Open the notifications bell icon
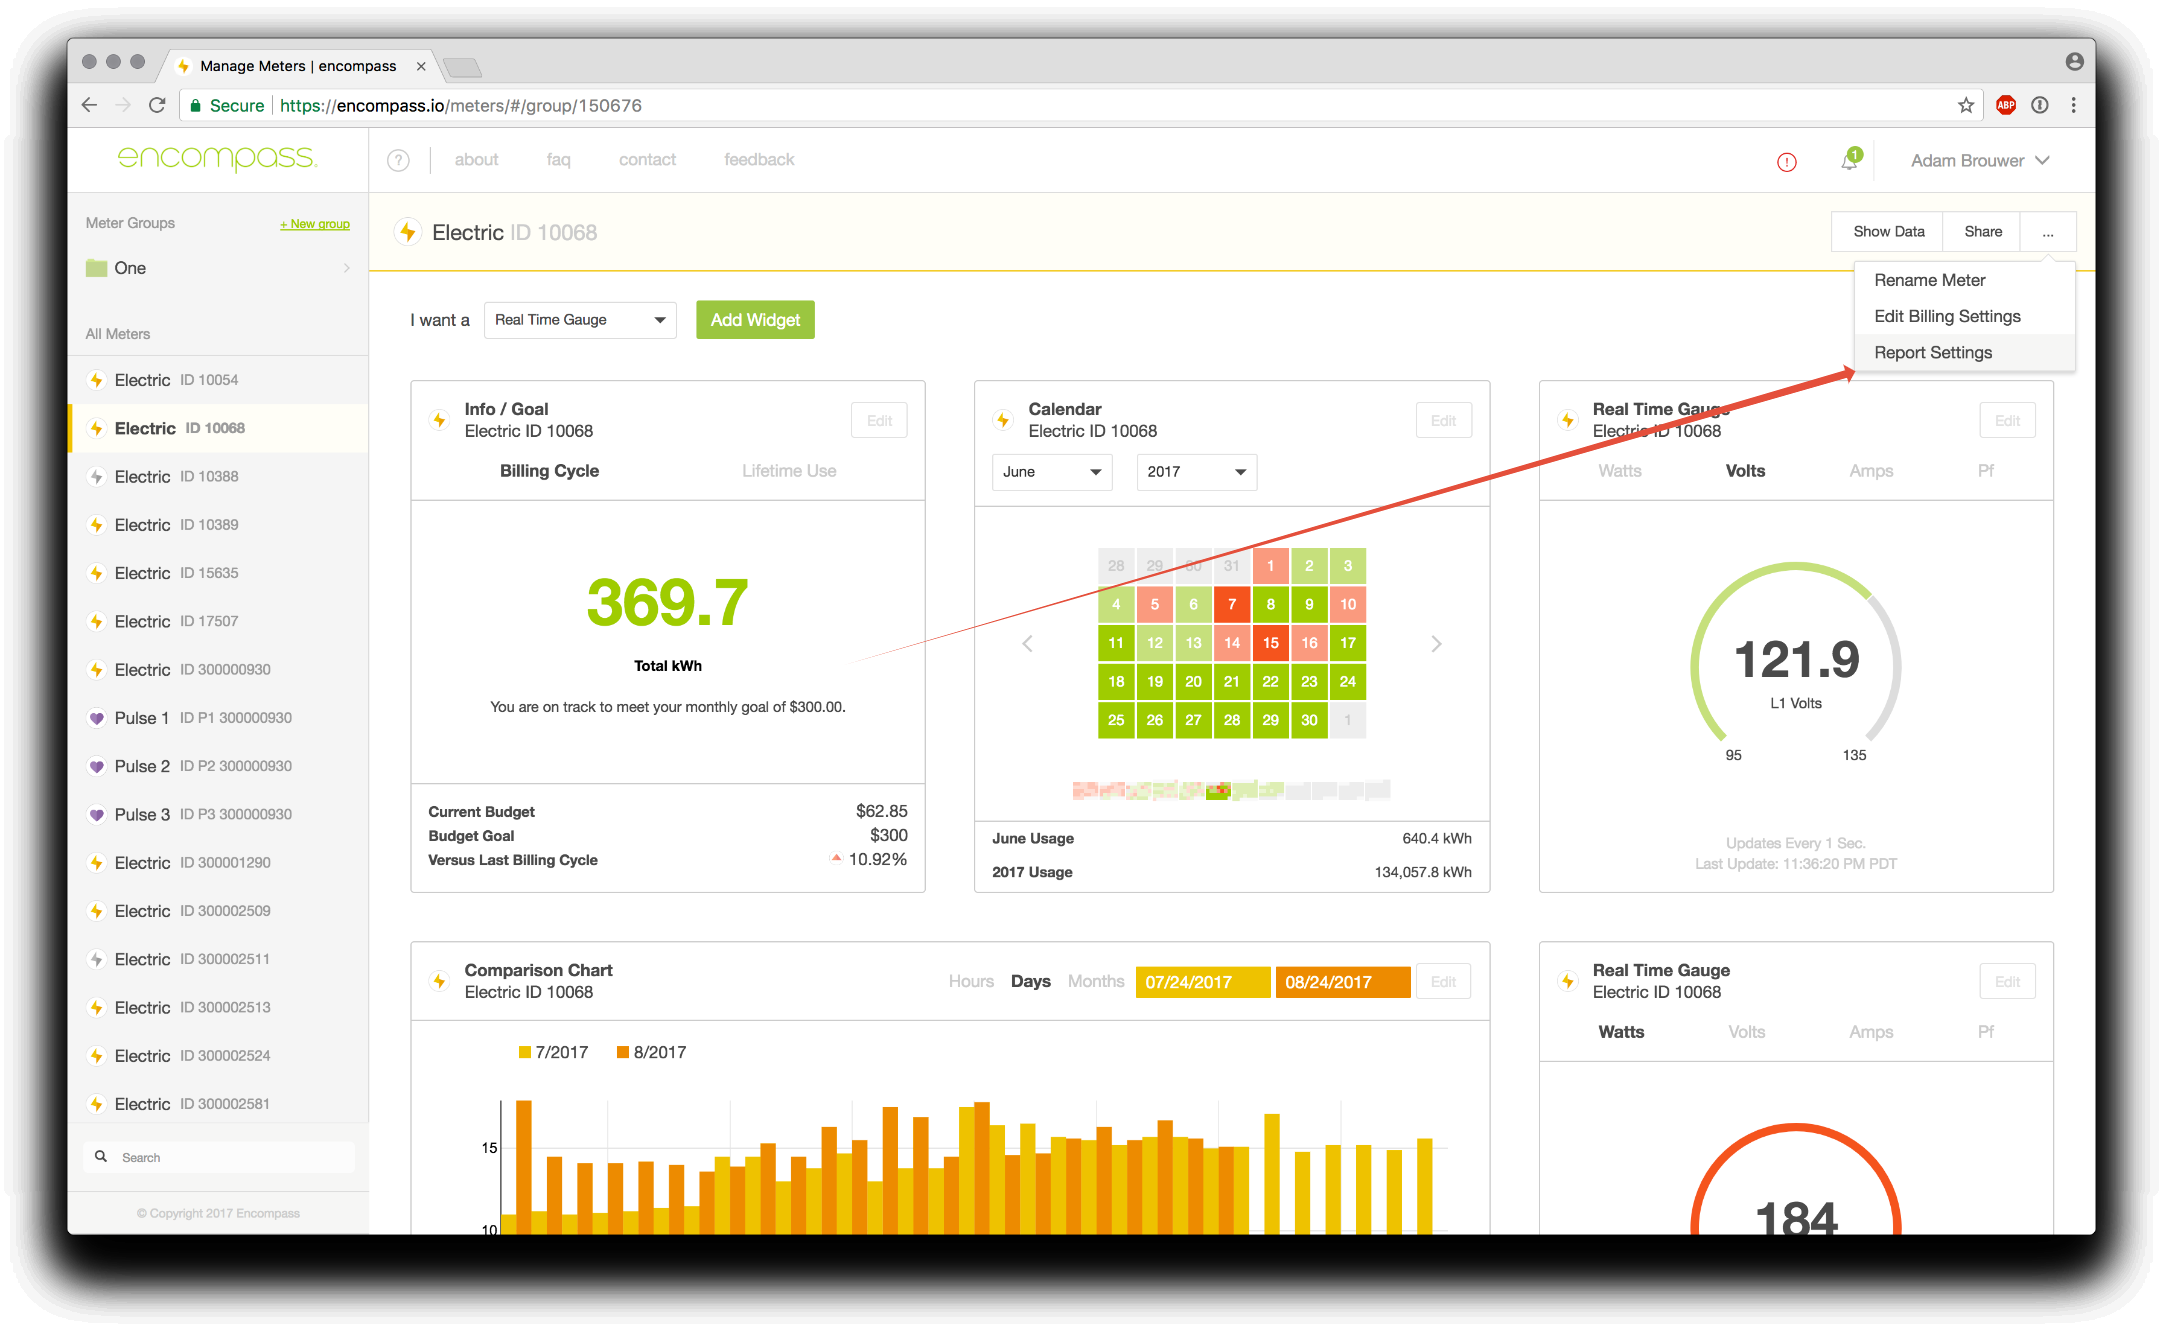Viewport: 2163px width, 1331px height. [1849, 161]
